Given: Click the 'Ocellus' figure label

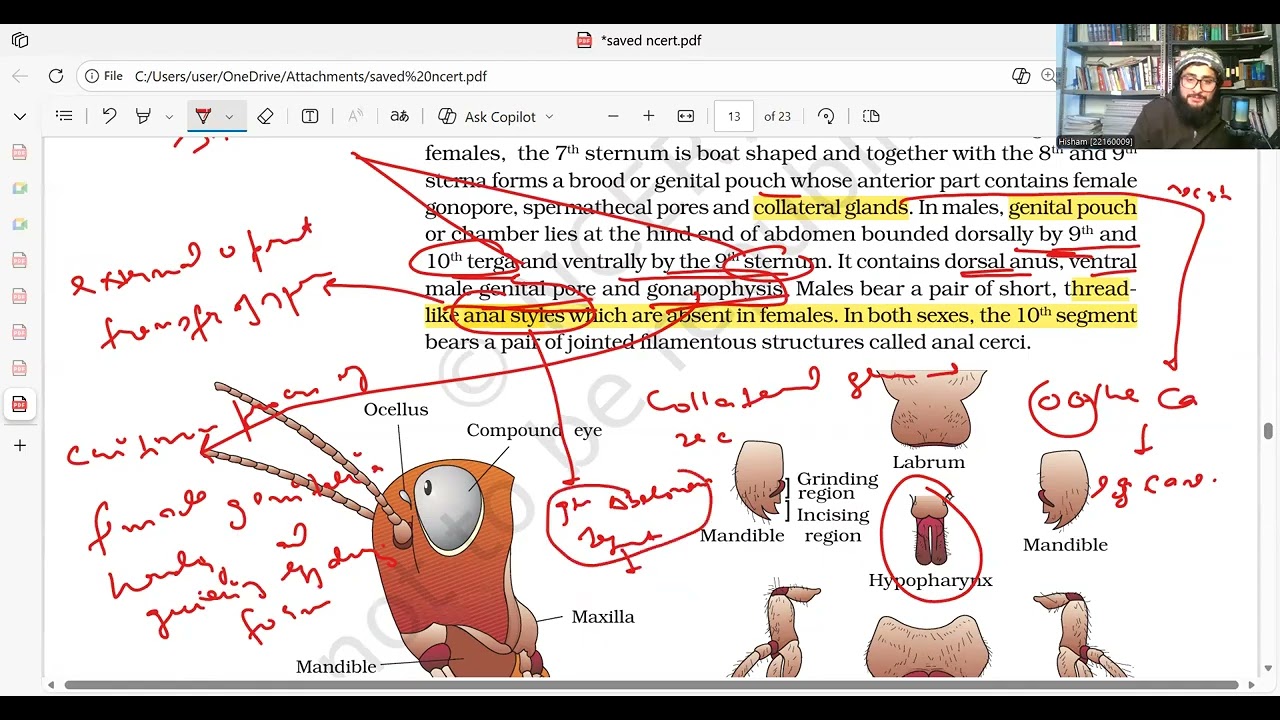Looking at the screenshot, I should tap(396, 409).
